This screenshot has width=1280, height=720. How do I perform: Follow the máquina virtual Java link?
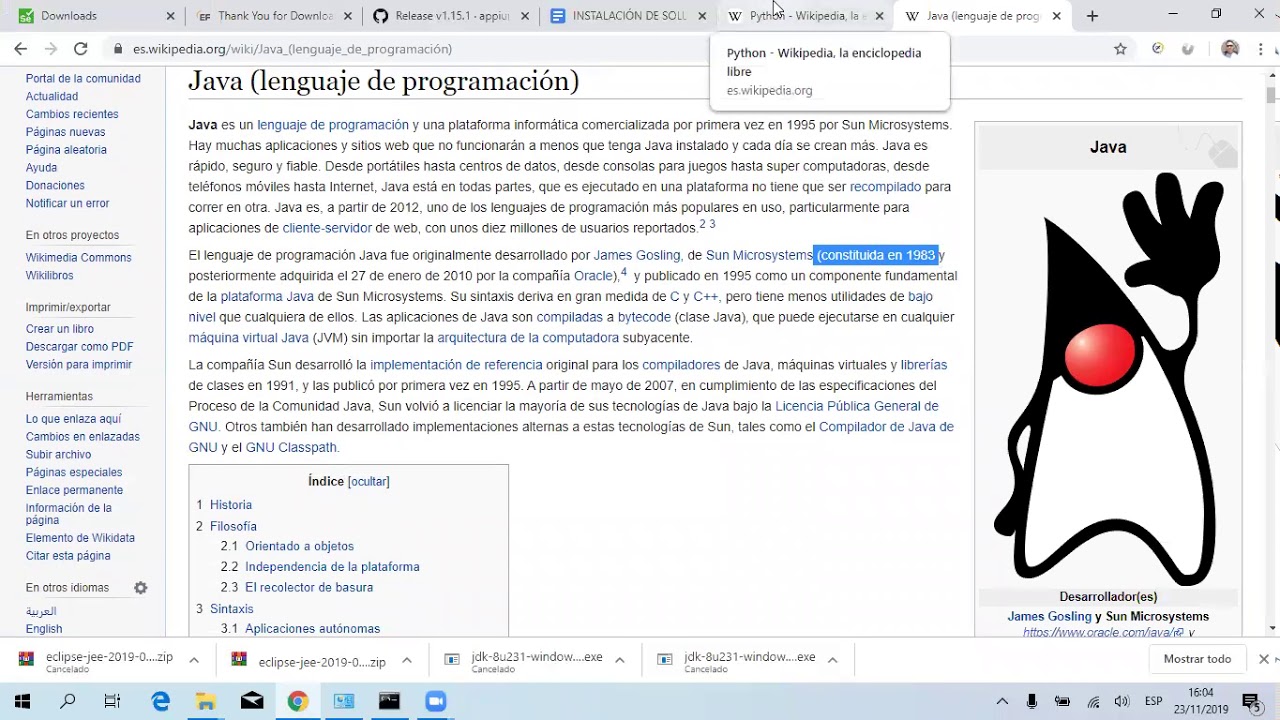pyautogui.click(x=249, y=338)
